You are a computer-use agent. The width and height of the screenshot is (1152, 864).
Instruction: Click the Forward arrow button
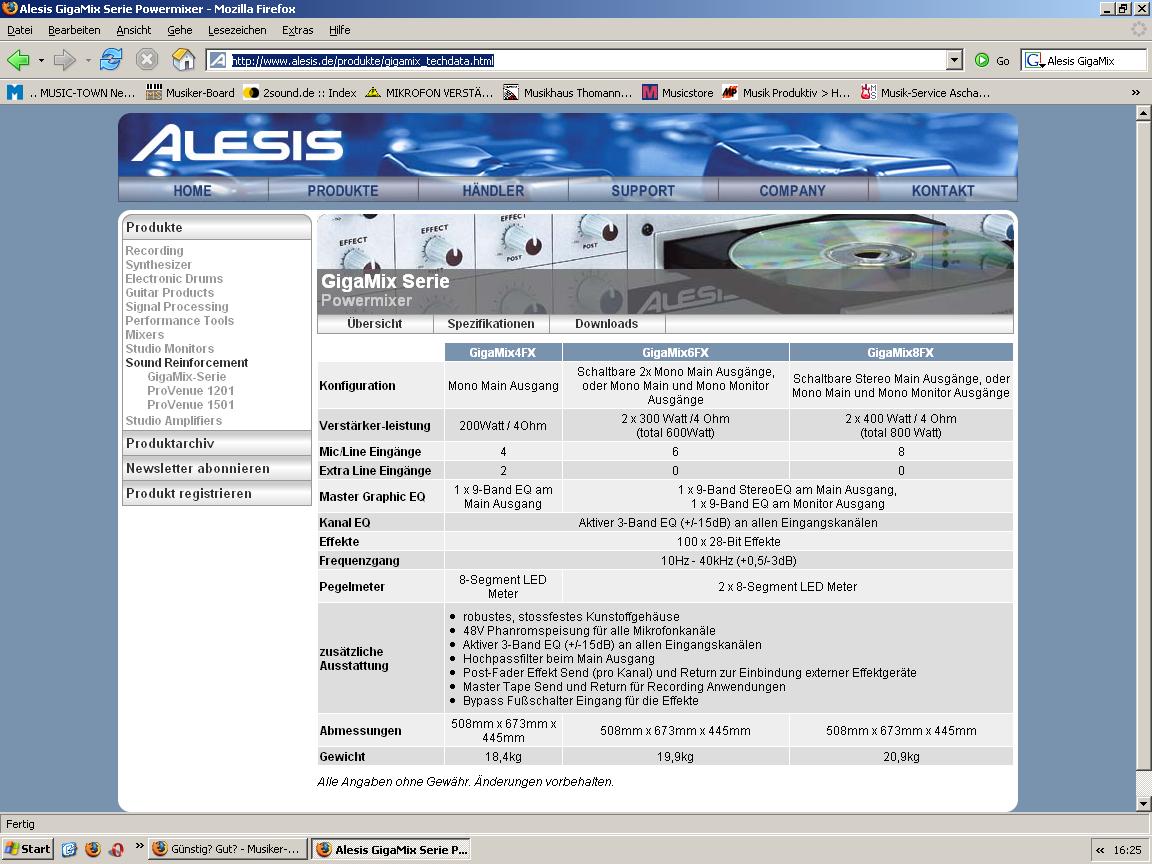pos(65,60)
